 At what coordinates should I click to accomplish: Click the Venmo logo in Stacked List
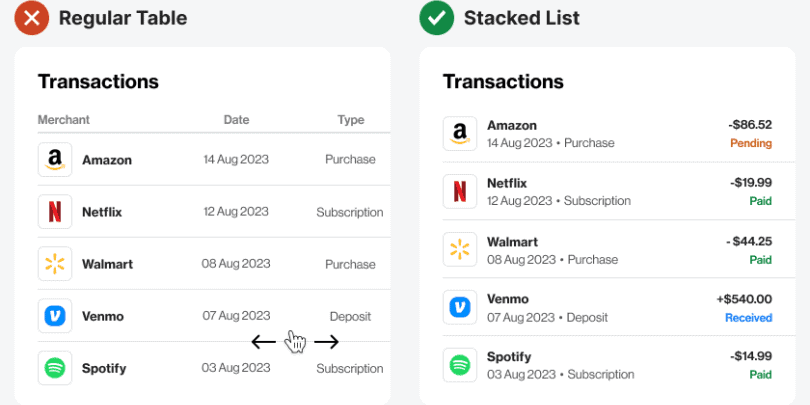[460, 307]
